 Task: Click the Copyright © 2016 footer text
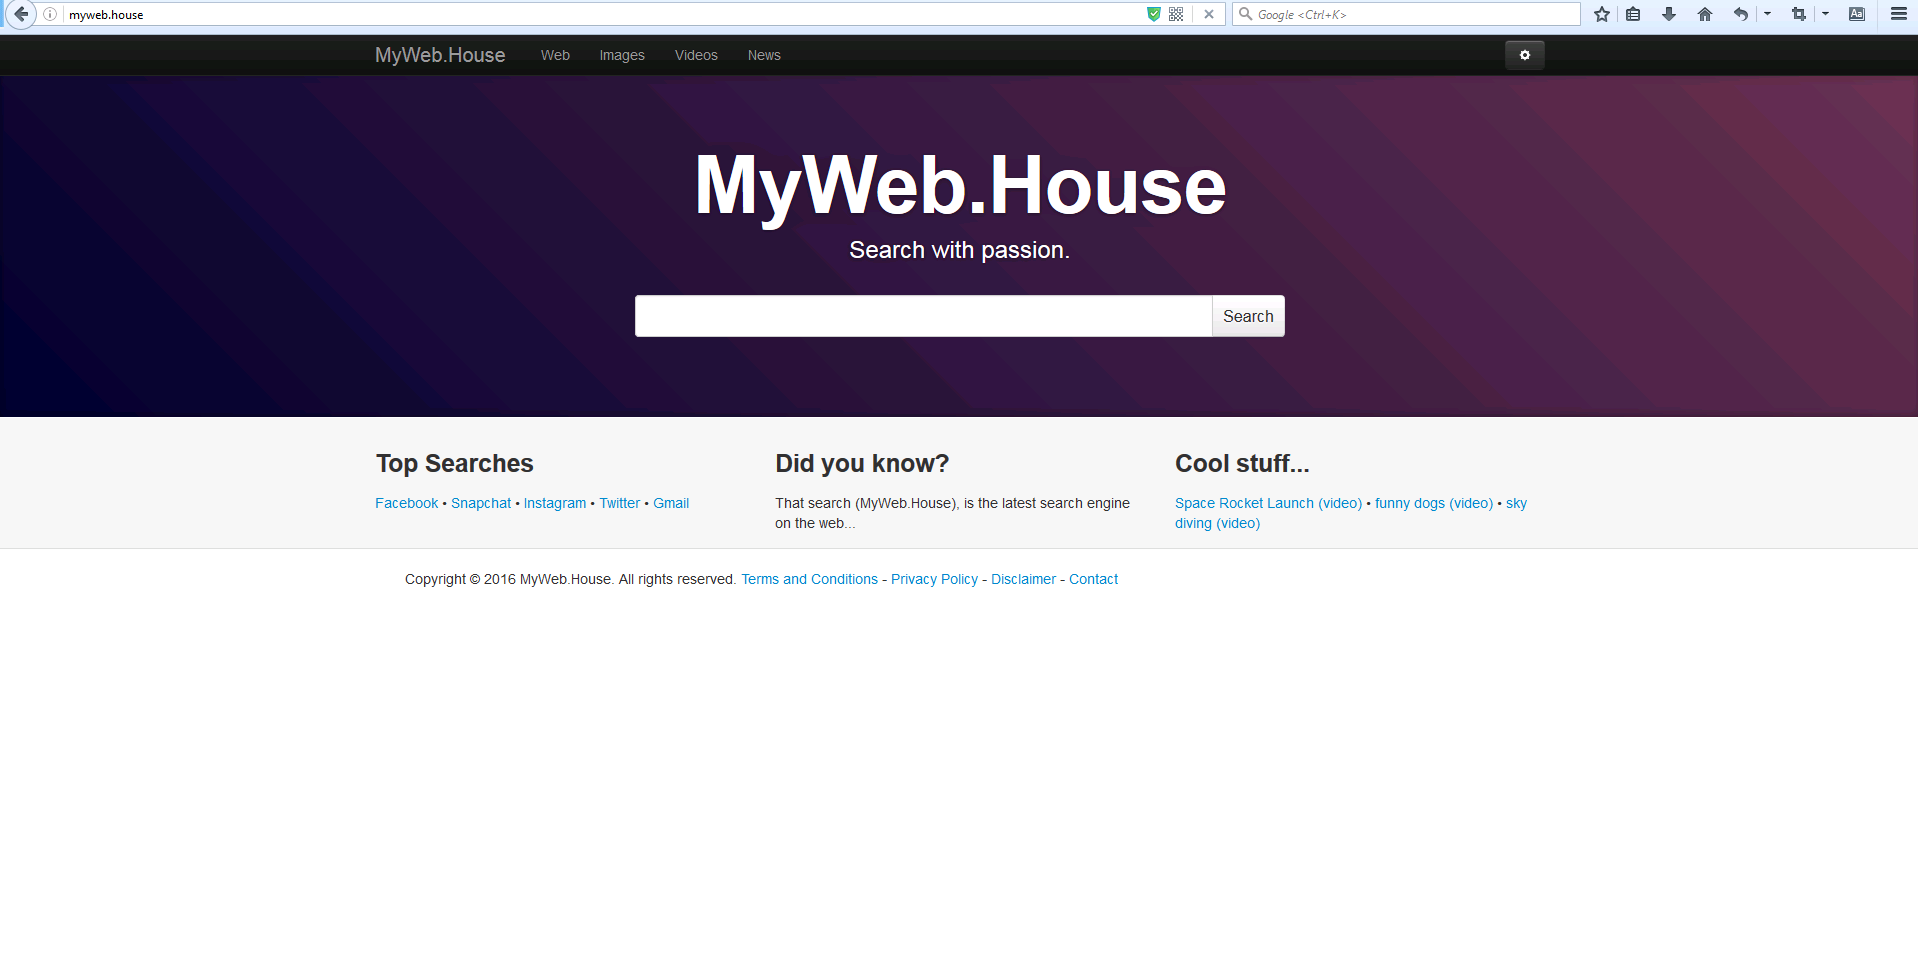(570, 579)
